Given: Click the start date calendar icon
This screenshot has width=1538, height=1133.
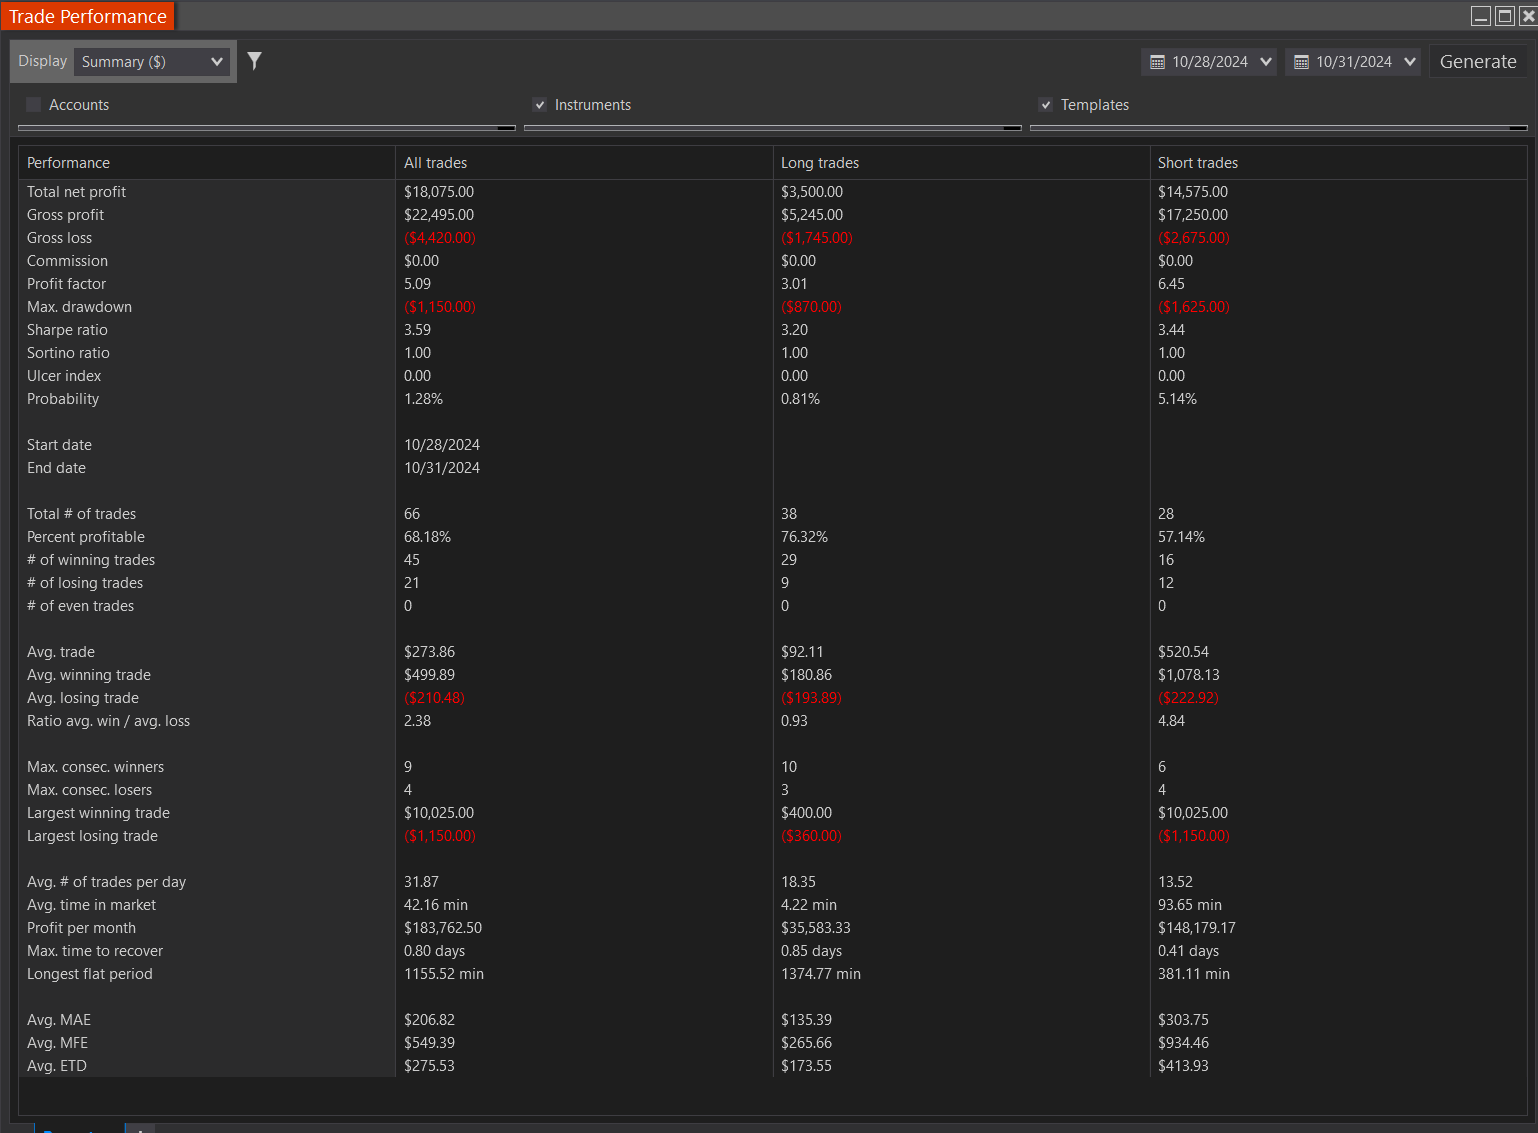Looking at the screenshot, I should (x=1157, y=62).
